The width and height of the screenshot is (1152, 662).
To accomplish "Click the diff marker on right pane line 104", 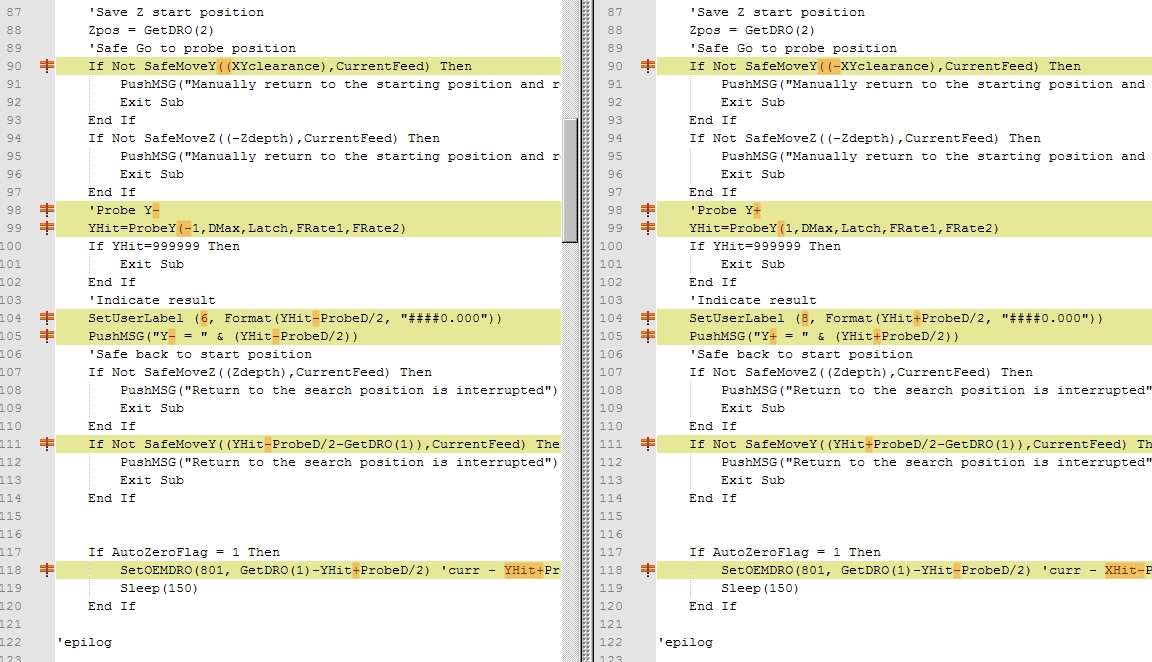I will pos(648,318).
